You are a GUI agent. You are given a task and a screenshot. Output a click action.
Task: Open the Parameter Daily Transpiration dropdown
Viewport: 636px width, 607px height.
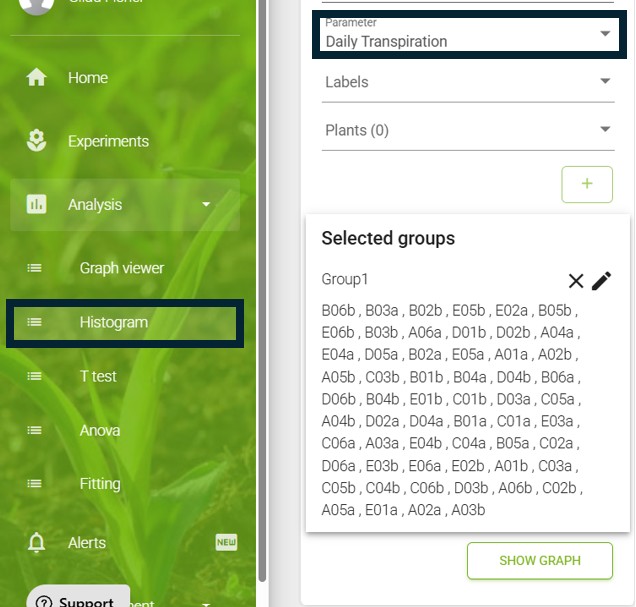click(x=469, y=34)
